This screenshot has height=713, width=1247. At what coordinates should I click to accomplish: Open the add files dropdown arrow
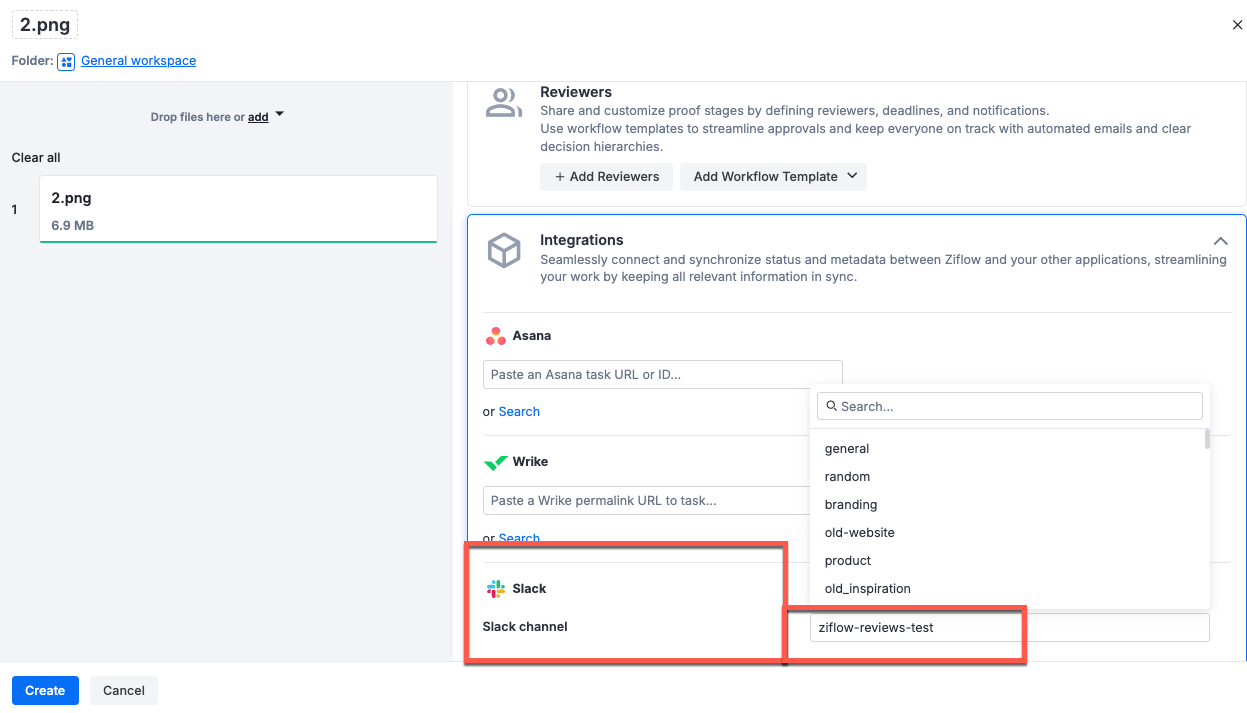click(x=278, y=116)
